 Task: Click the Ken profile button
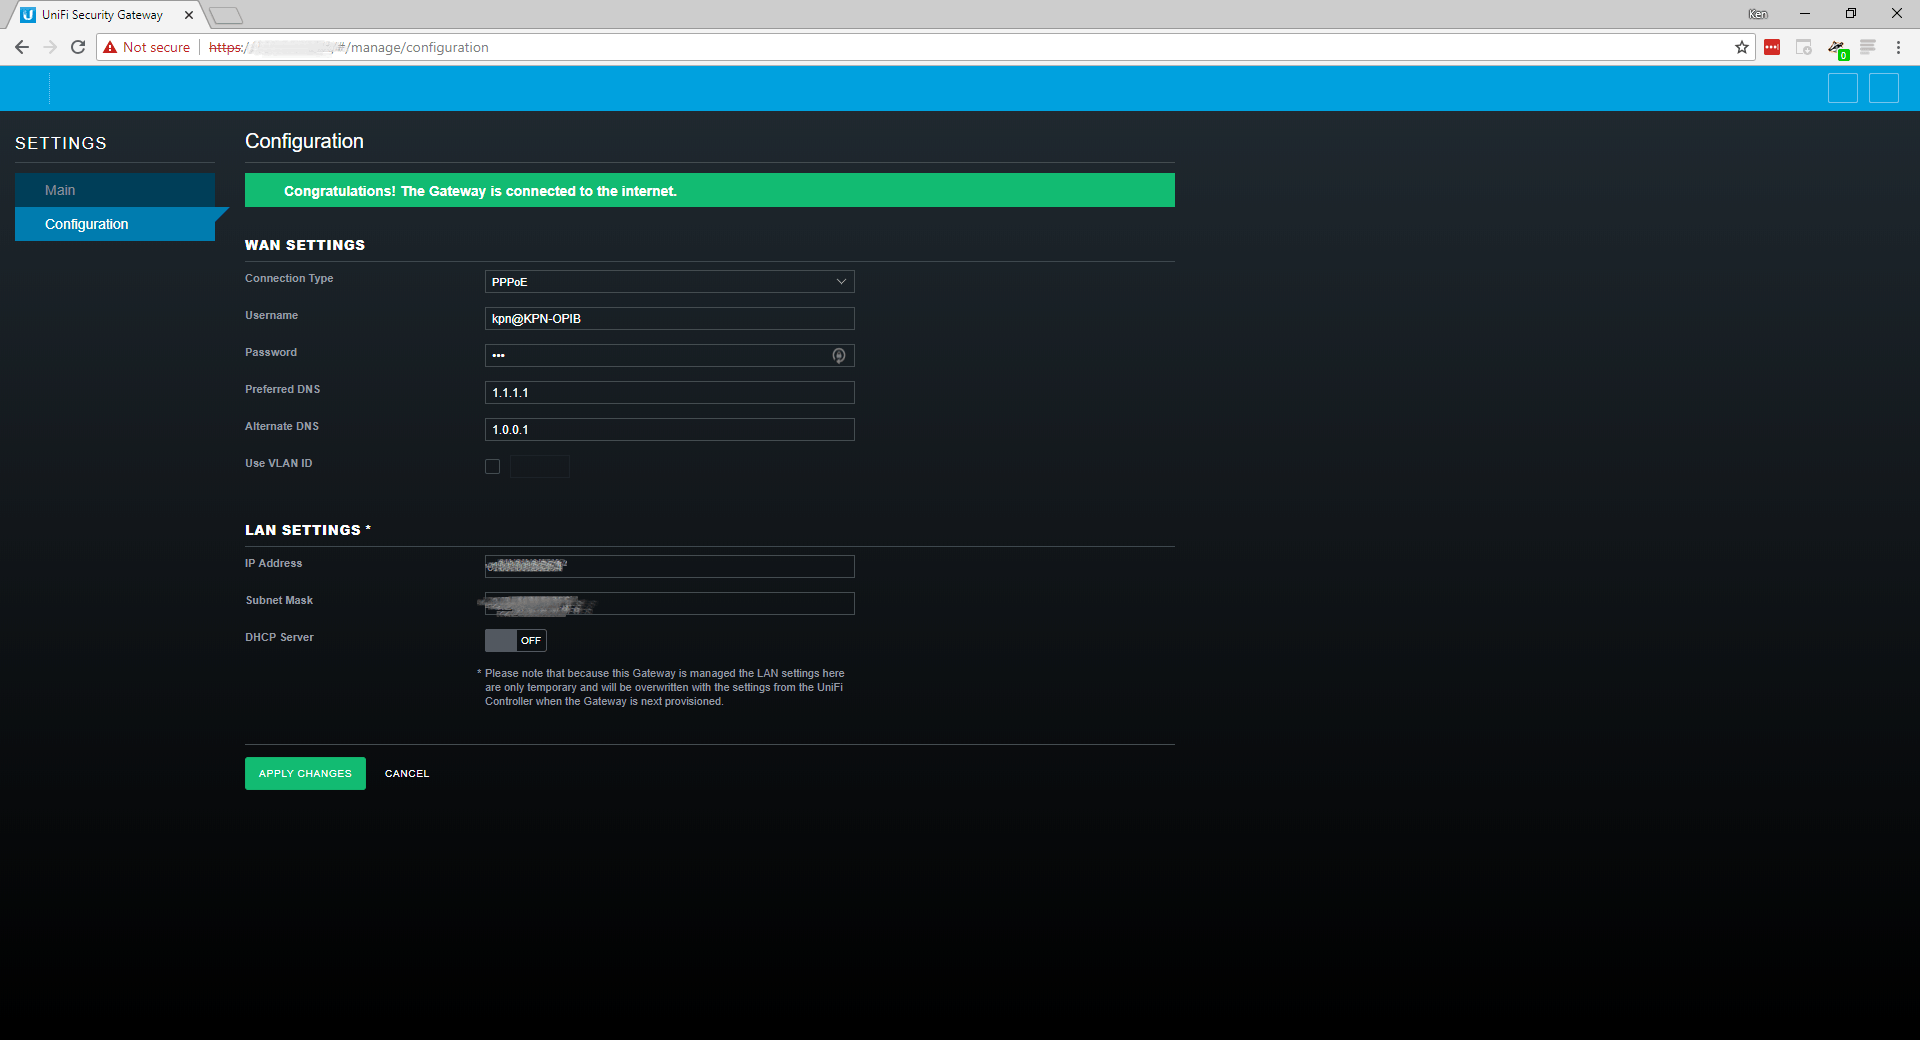pyautogui.click(x=1758, y=14)
